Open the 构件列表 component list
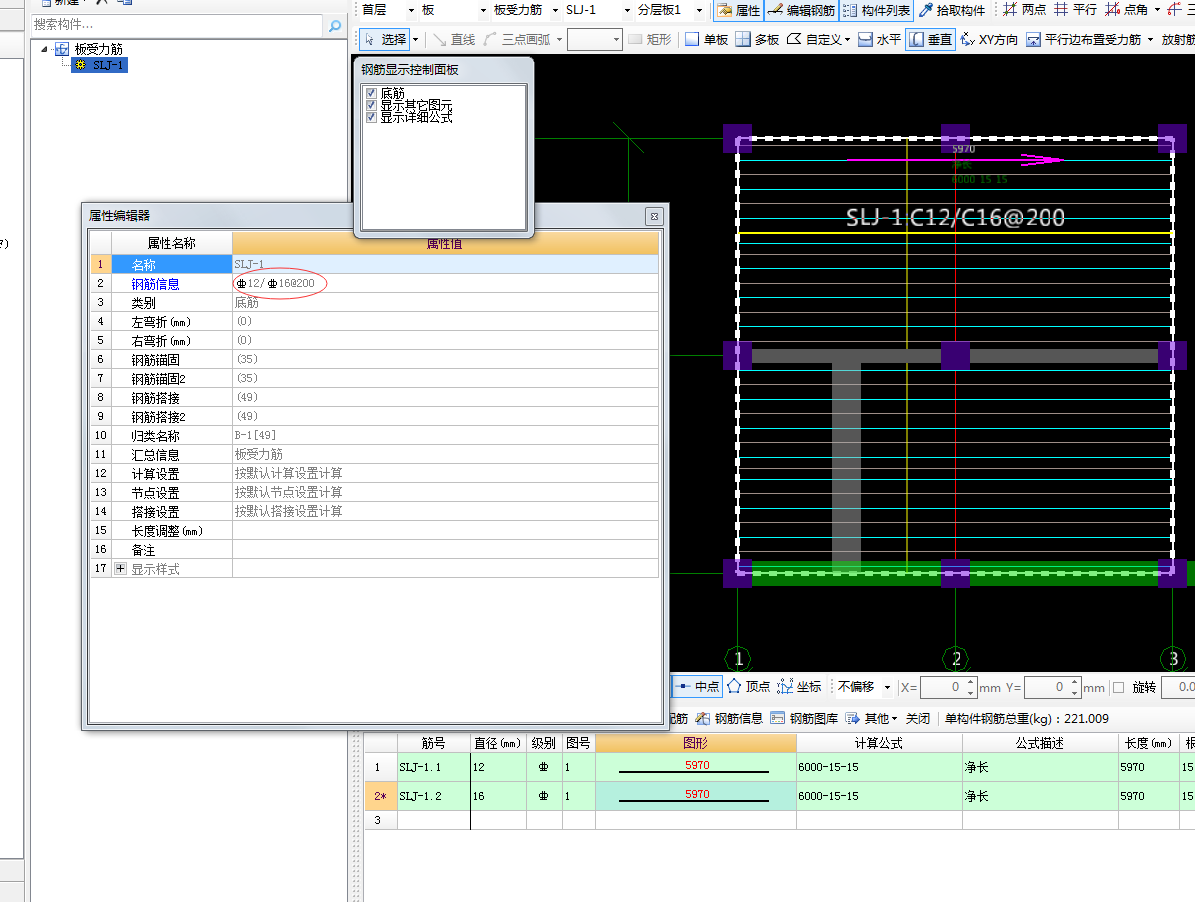 tap(876, 10)
